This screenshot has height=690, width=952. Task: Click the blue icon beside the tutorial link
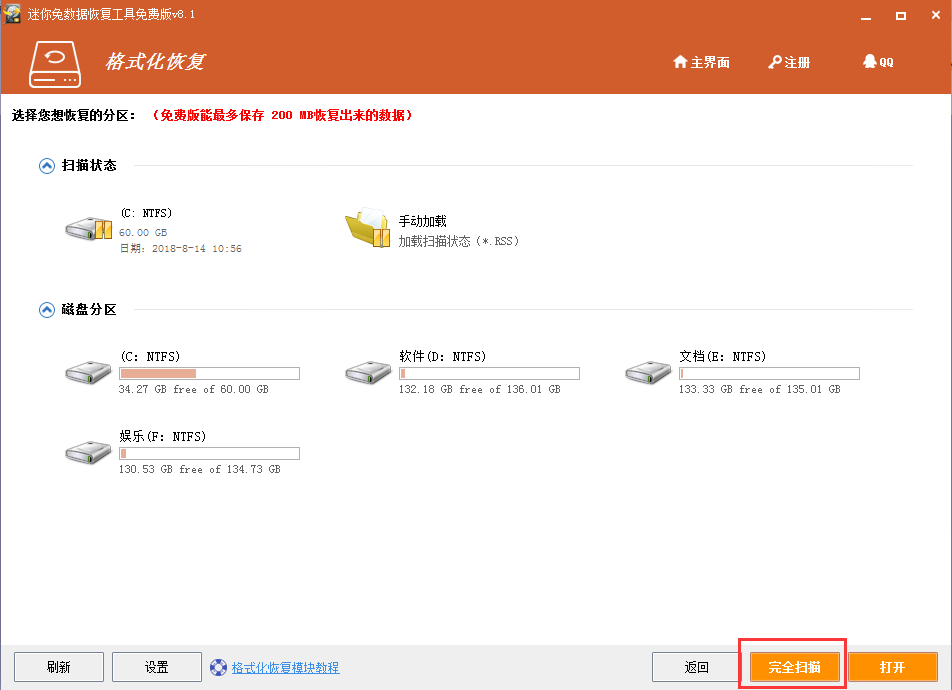click(218, 667)
